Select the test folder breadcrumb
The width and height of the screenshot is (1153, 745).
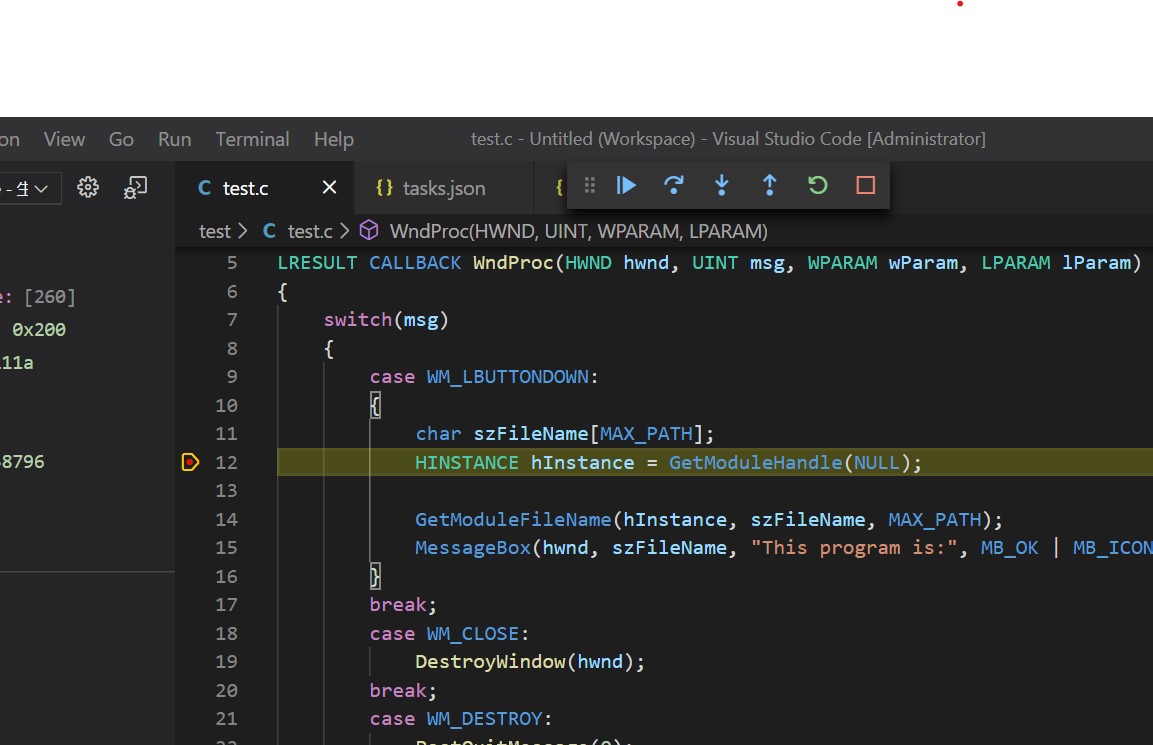click(215, 232)
